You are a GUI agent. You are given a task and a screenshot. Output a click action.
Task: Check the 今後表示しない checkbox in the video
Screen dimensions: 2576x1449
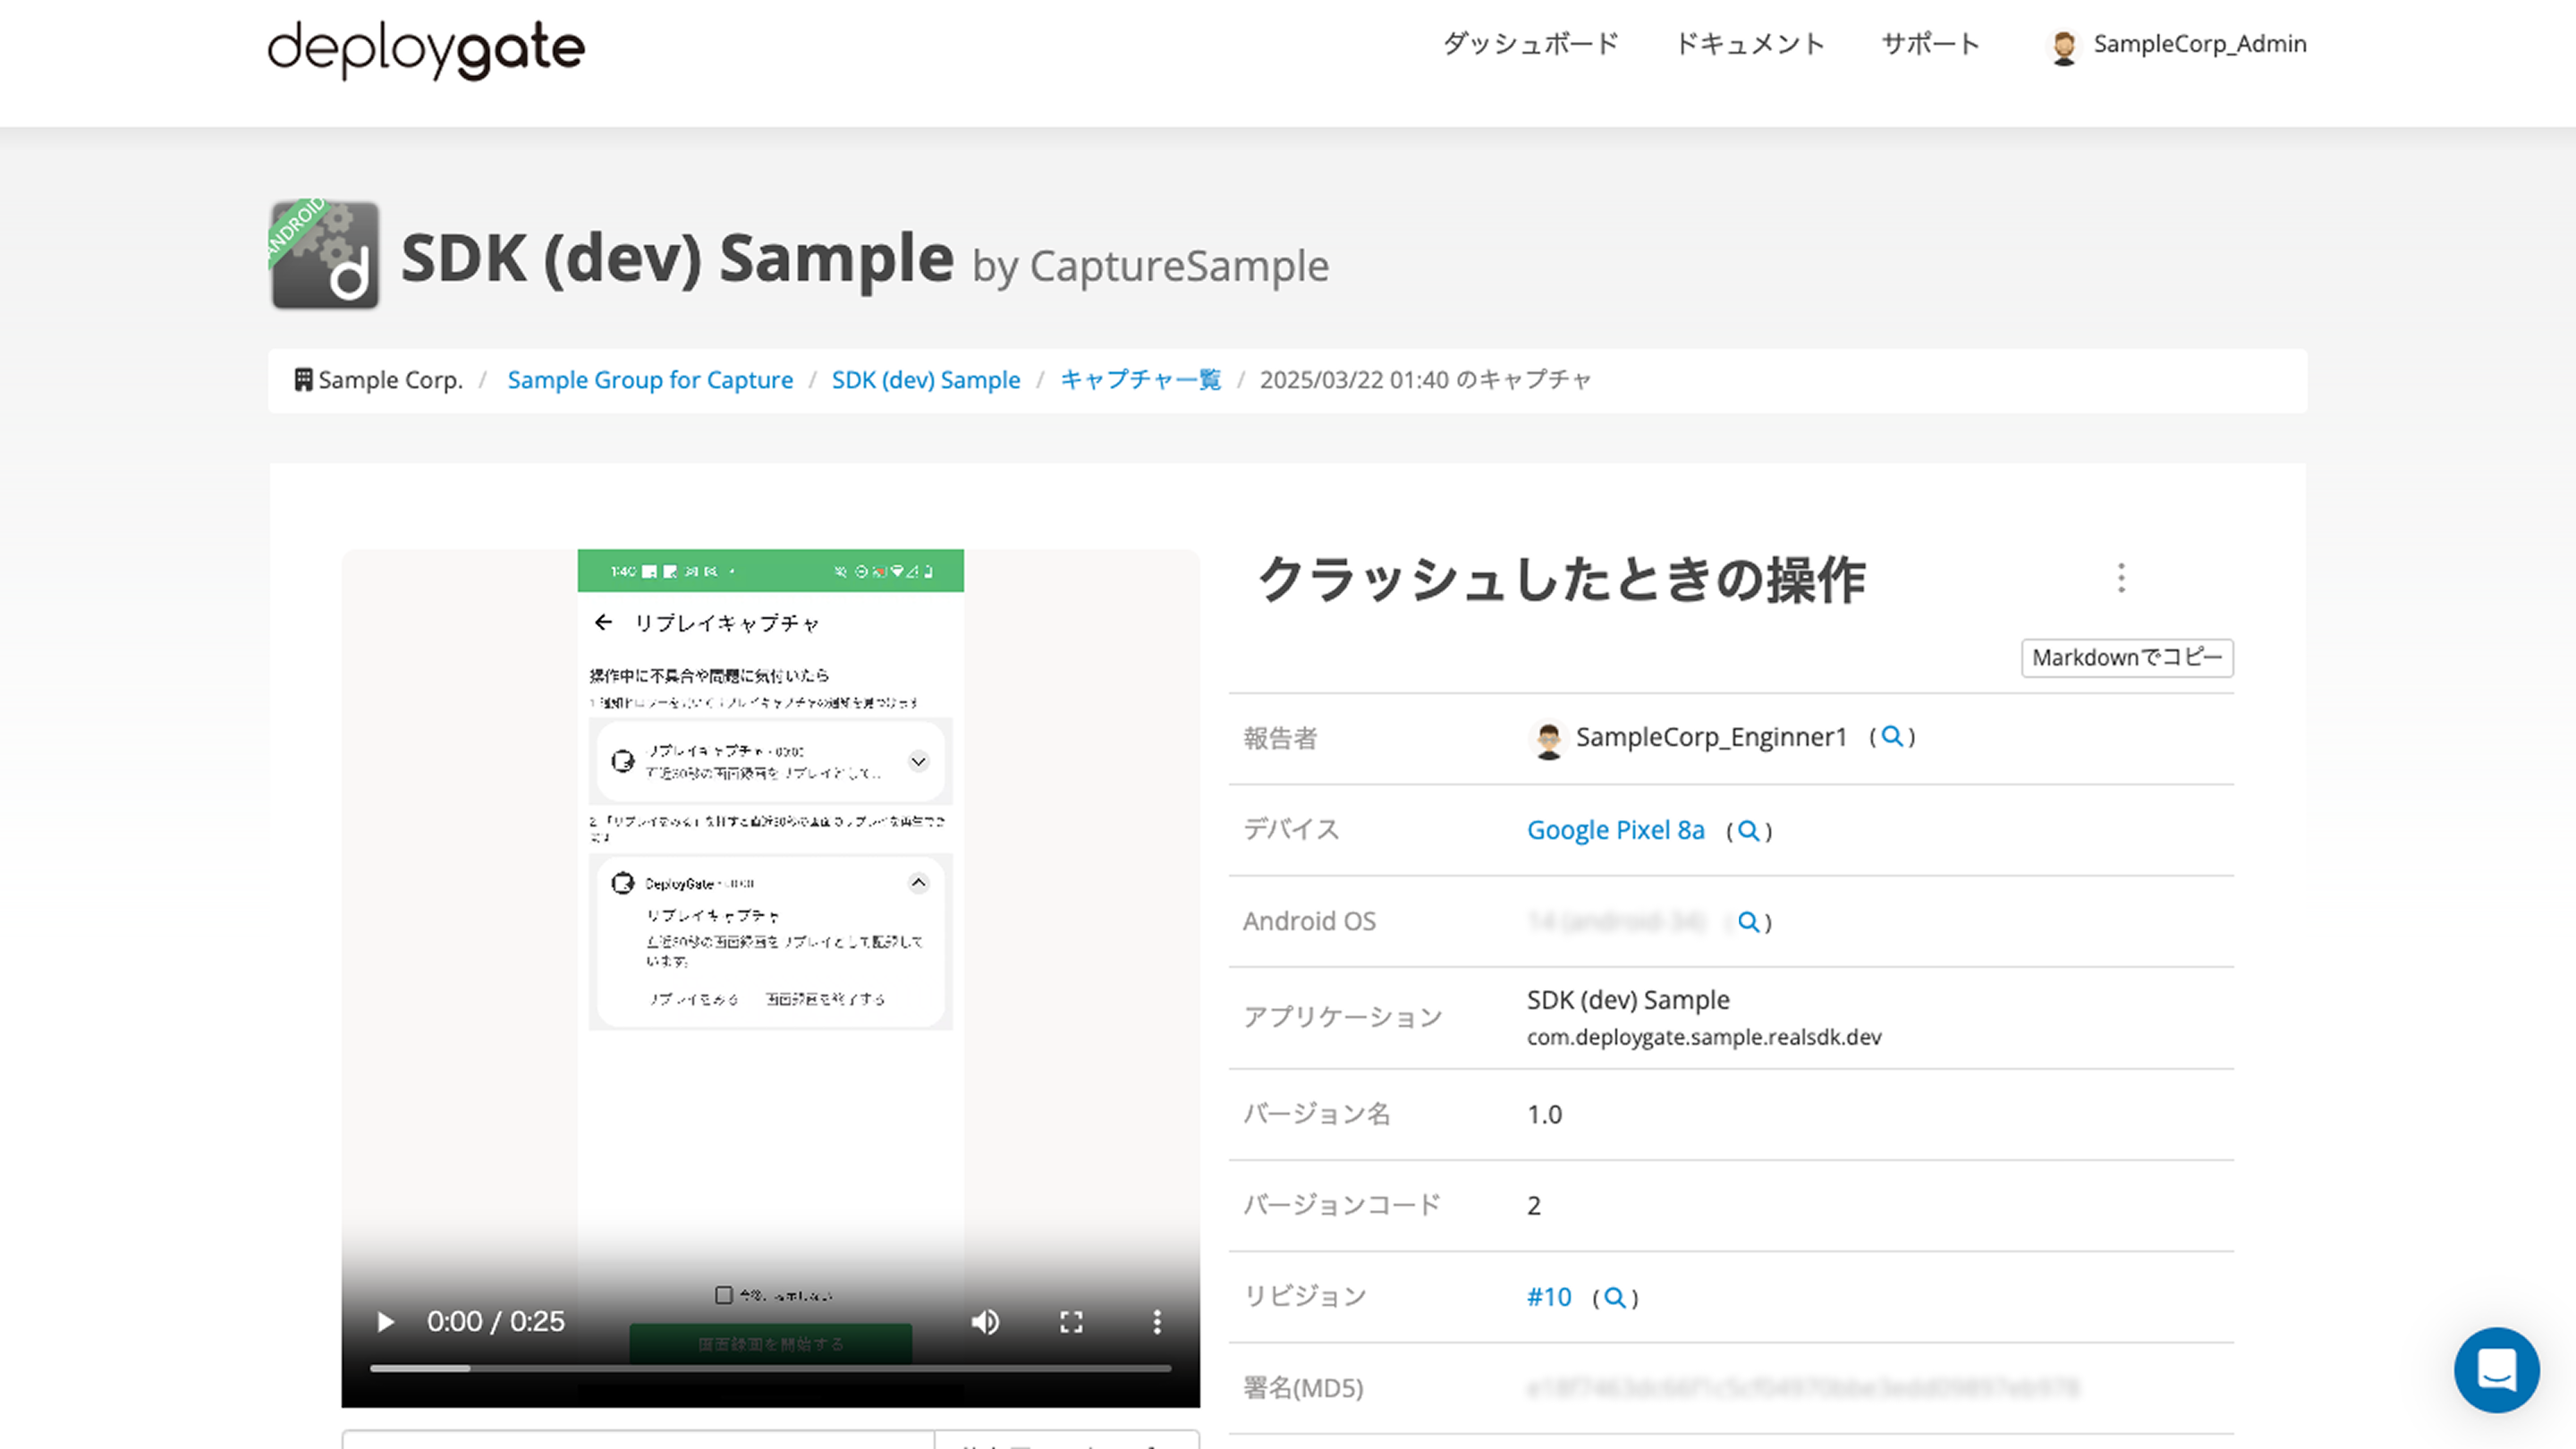click(722, 1294)
